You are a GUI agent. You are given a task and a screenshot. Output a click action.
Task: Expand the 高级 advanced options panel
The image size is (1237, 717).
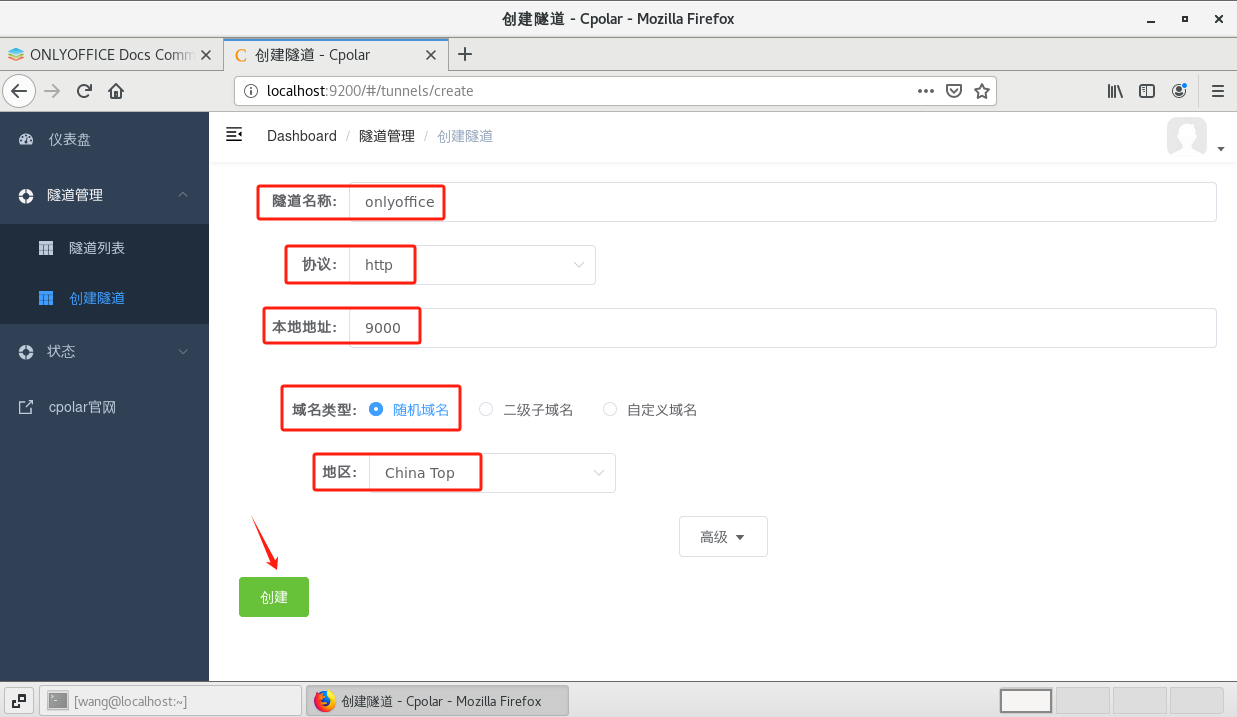pyautogui.click(x=723, y=536)
